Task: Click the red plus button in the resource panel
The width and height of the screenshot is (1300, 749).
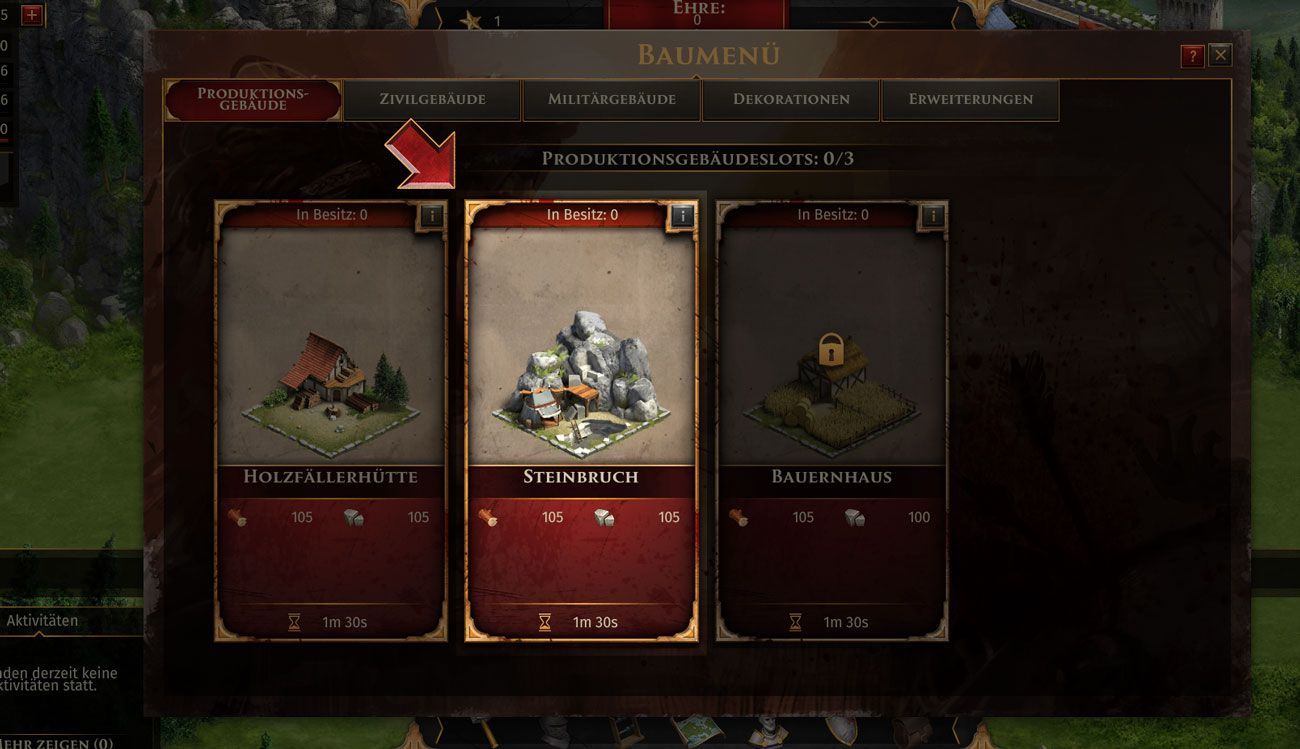Action: tap(32, 14)
